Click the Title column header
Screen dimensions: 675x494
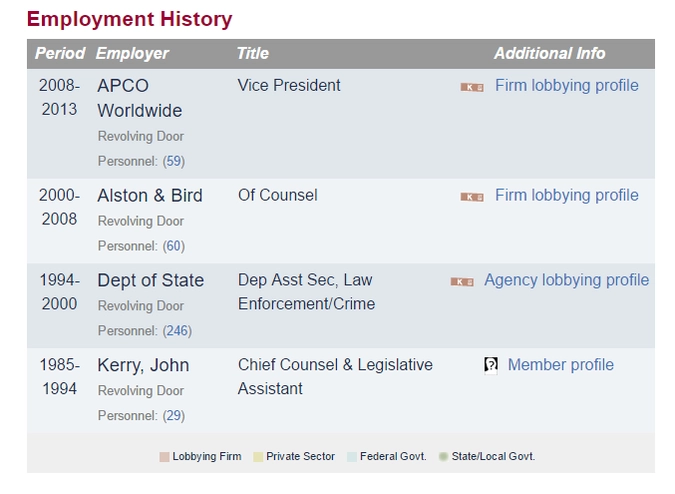click(253, 54)
